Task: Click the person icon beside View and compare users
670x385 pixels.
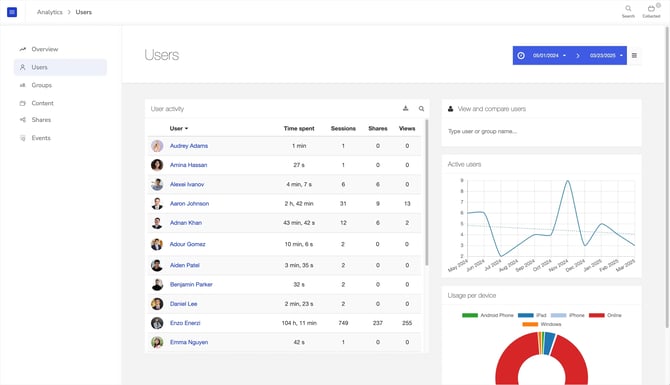Action: click(x=450, y=109)
